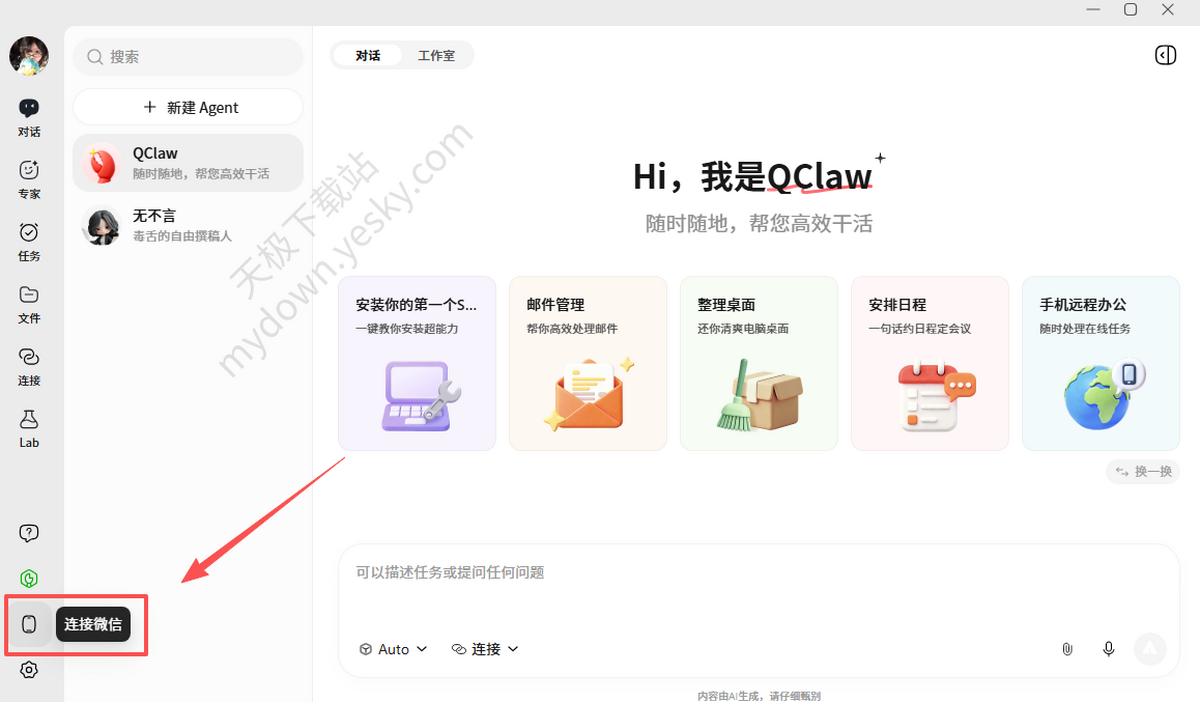
Task: Click the green hexagon icon in sidebar
Action: point(29,579)
